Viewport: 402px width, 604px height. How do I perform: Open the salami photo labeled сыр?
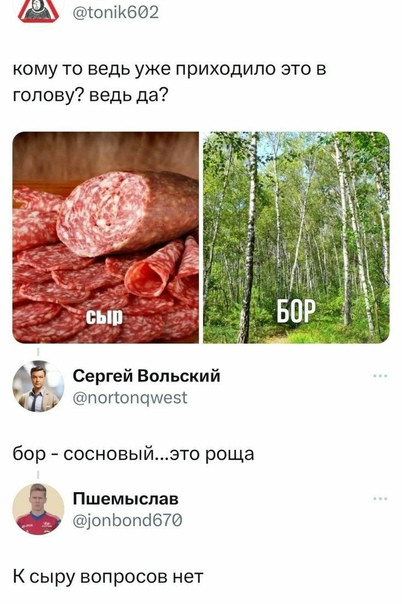coord(106,237)
